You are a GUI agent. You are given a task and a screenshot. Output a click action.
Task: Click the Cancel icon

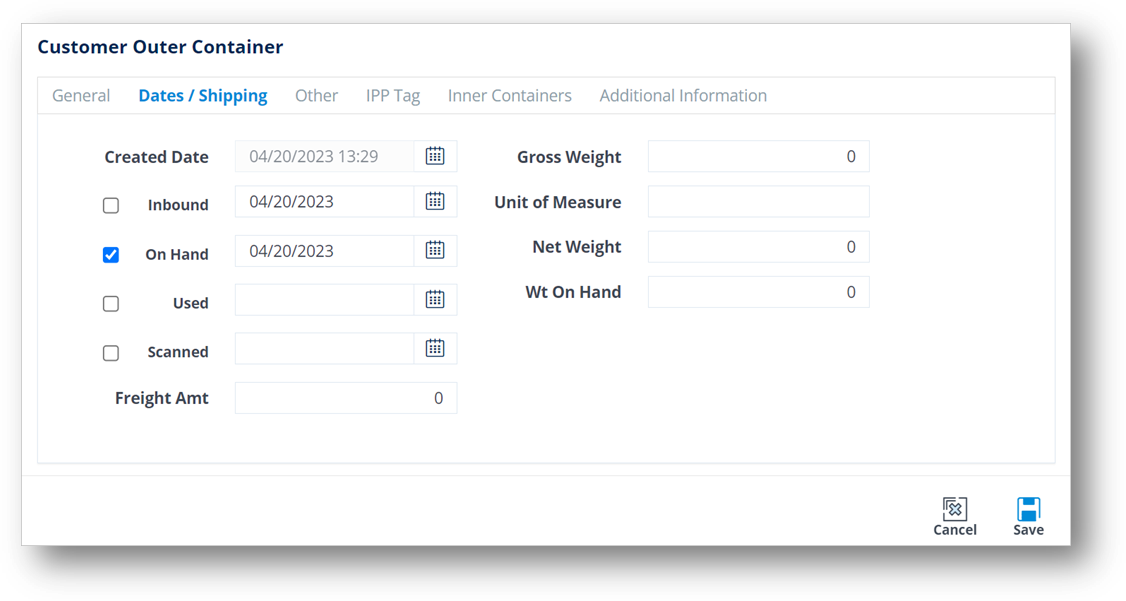tap(954, 508)
